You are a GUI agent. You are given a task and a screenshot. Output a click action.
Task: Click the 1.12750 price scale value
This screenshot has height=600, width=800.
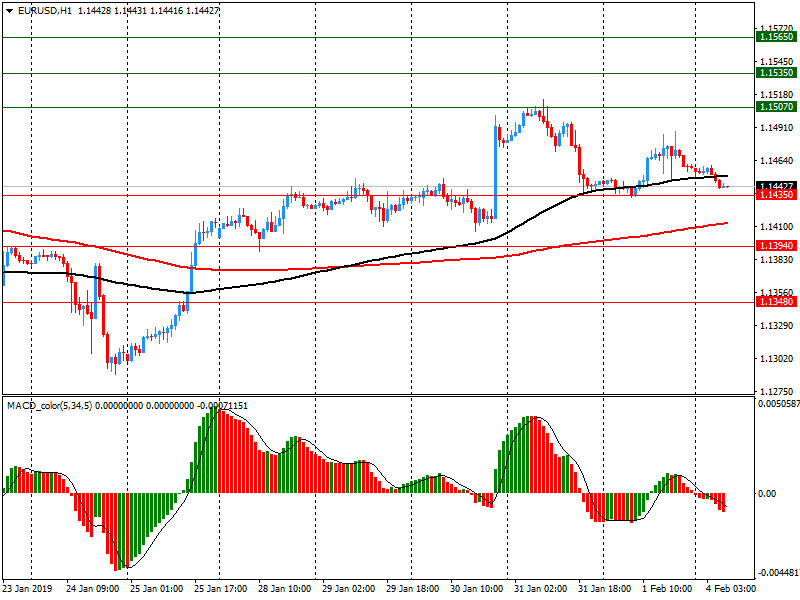click(777, 391)
